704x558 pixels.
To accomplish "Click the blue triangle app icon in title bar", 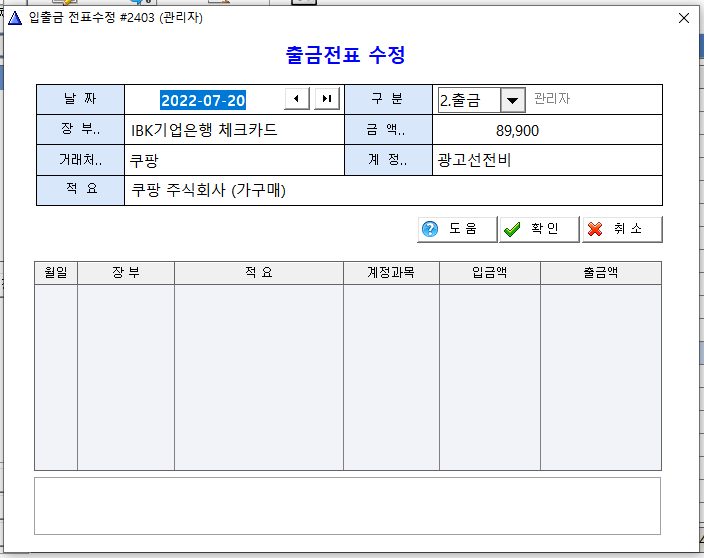I will [x=15, y=18].
